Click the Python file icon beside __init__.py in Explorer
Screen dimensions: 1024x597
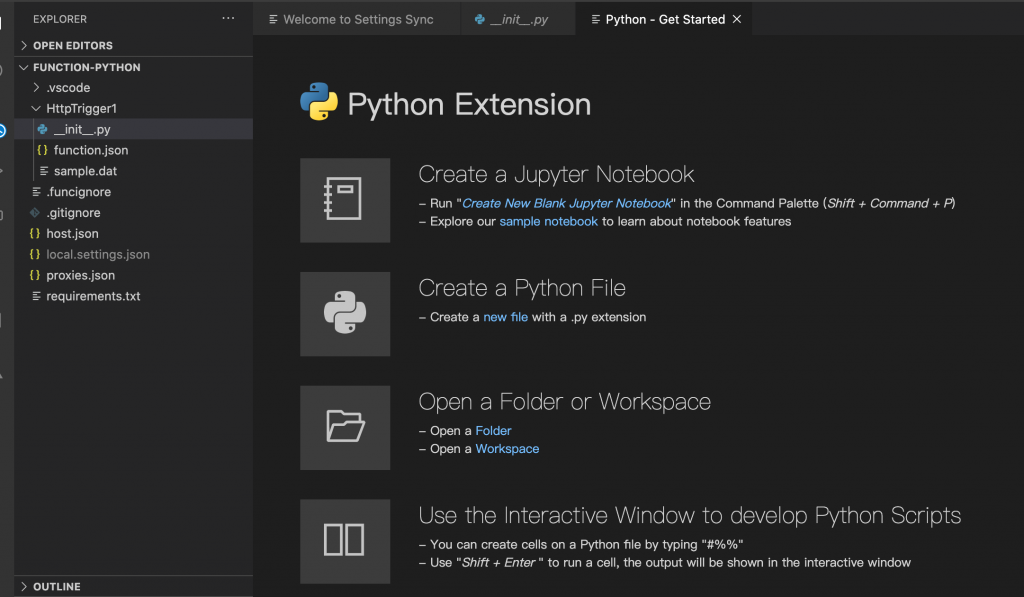click(42, 129)
